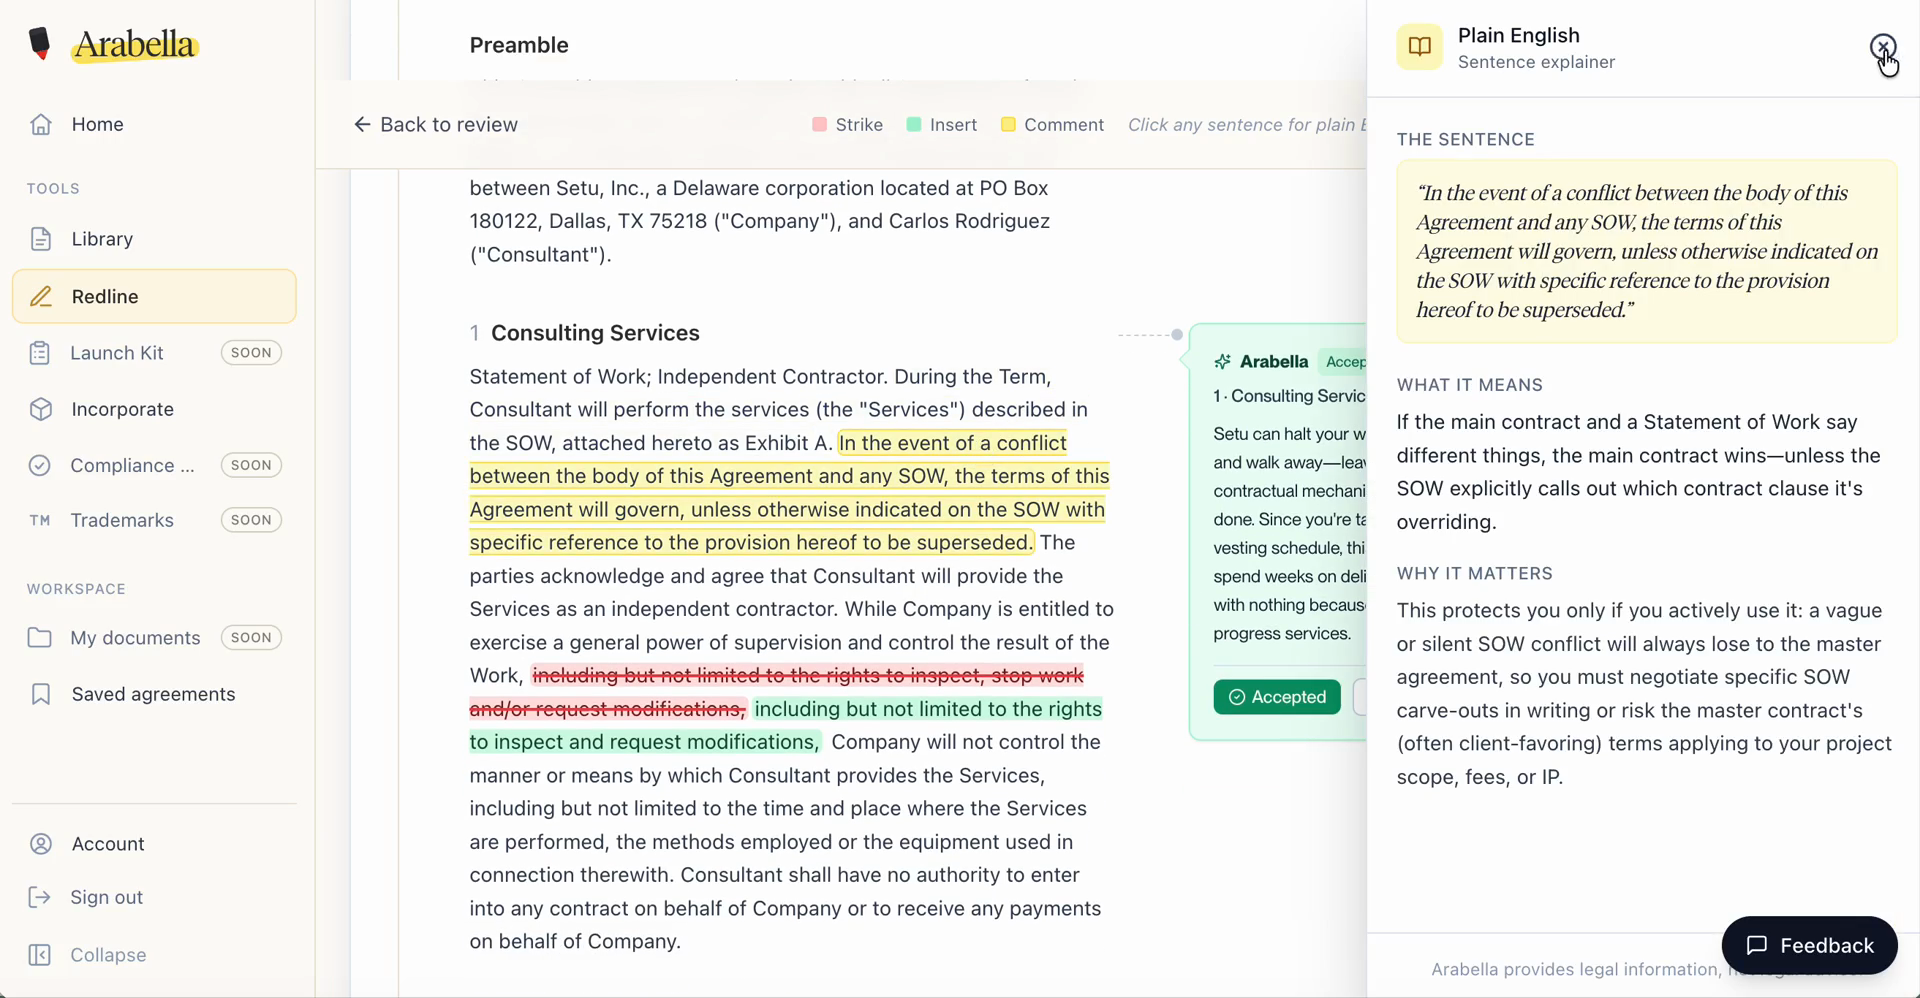Viewport: 1920px width, 998px height.
Task: Open Home from the sidebar
Action: pyautogui.click(x=154, y=124)
